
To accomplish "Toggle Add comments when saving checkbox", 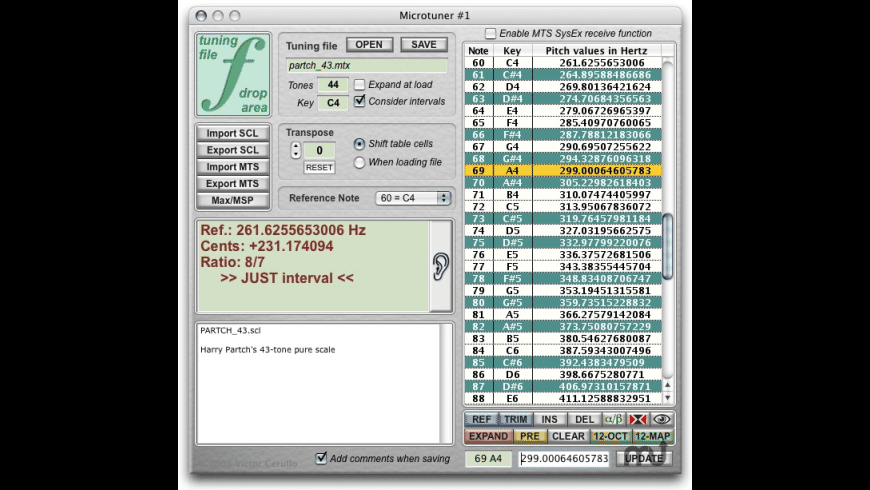I will pyautogui.click(x=321, y=458).
